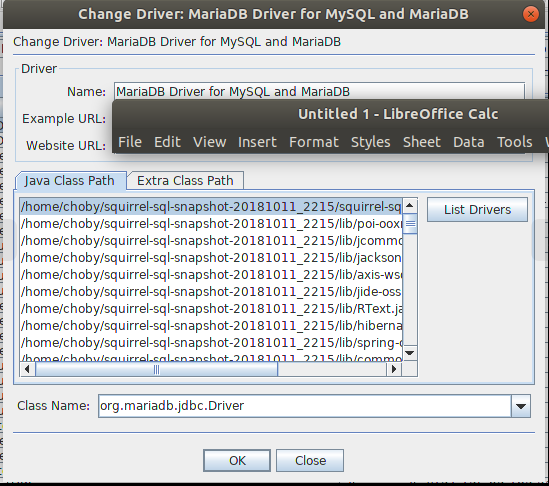Click the vertical scrollbar thumb
The height and width of the screenshot is (486, 549).
click(410, 223)
